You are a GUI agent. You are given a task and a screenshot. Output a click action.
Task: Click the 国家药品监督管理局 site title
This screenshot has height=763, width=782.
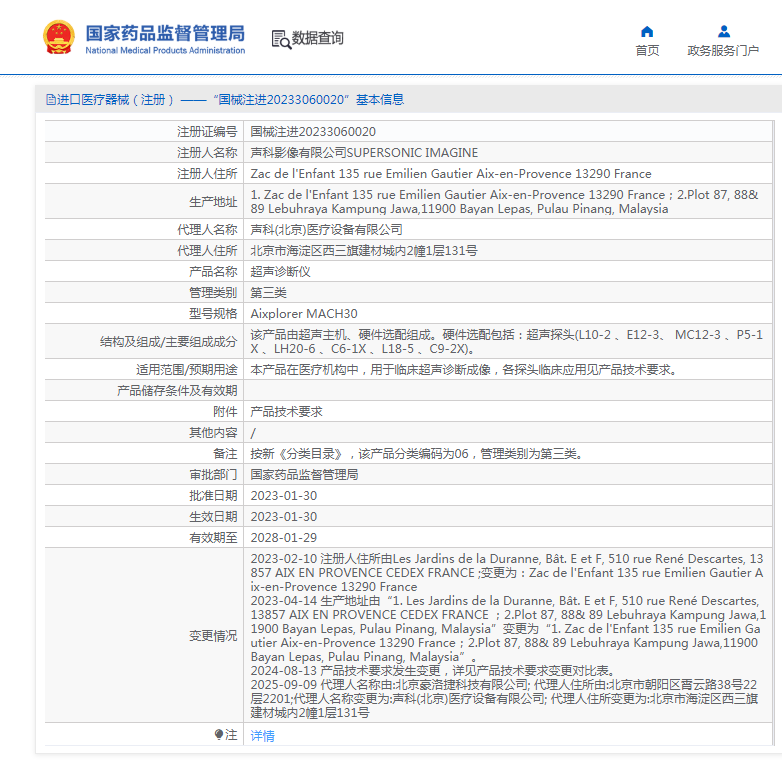click(x=164, y=32)
